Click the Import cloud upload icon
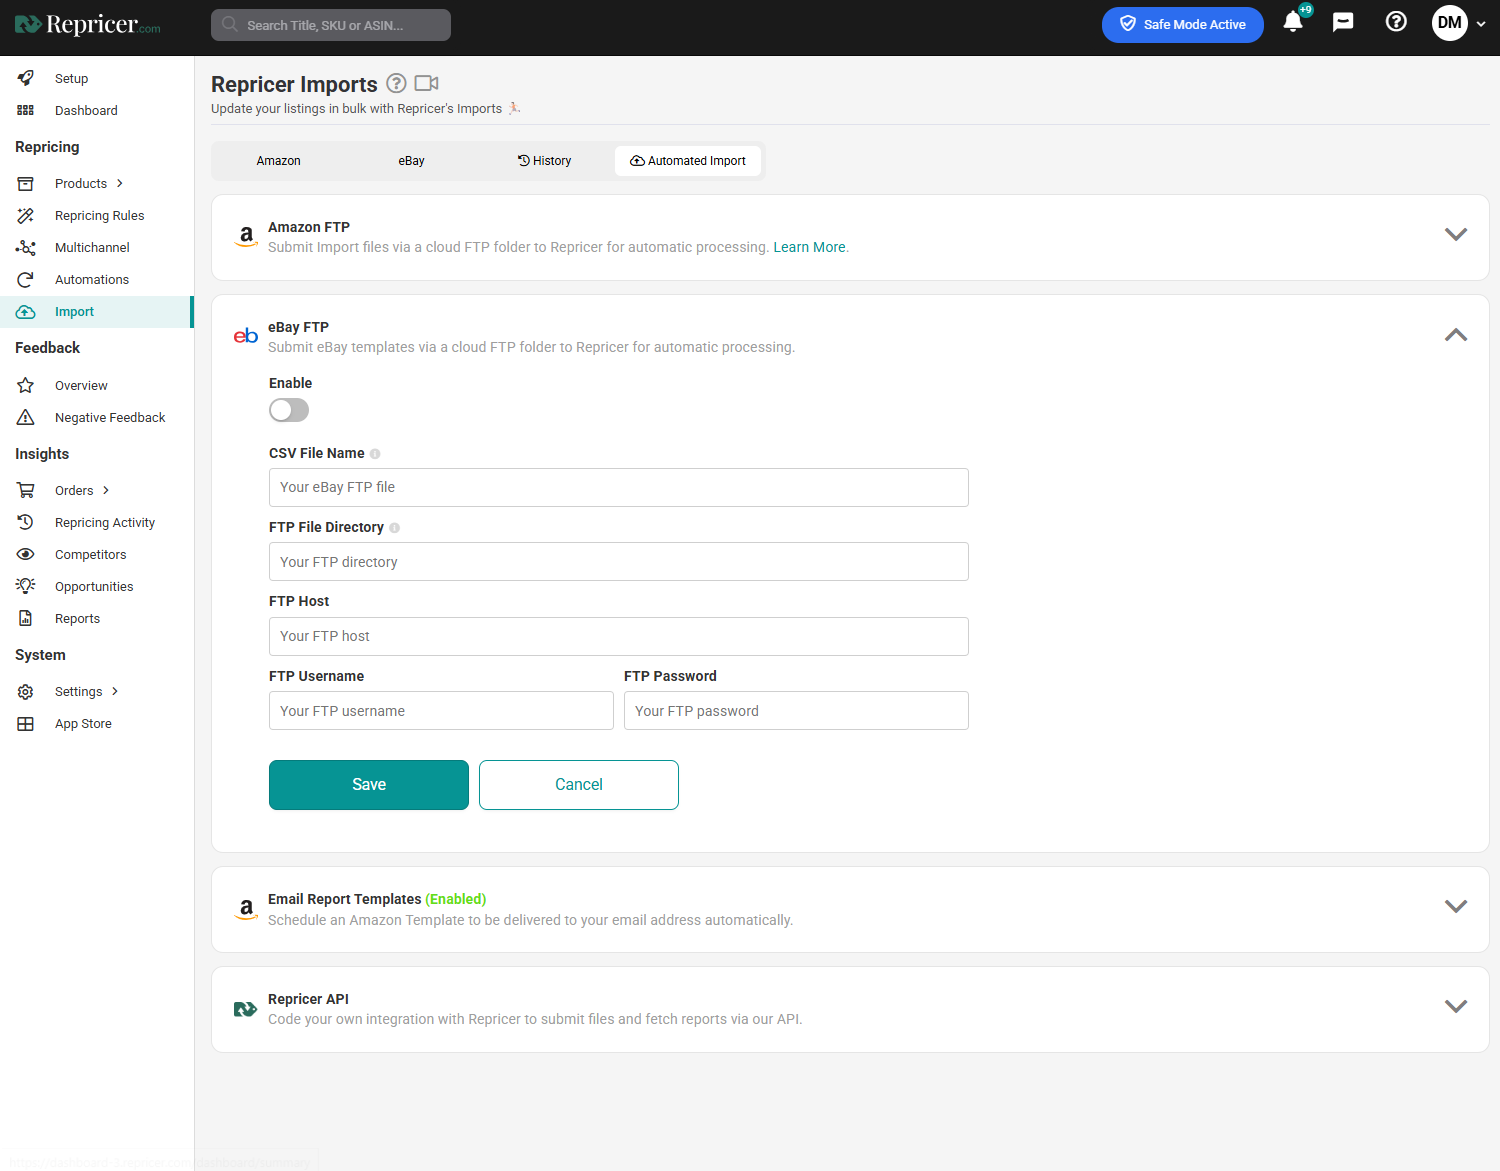 [x=26, y=312]
